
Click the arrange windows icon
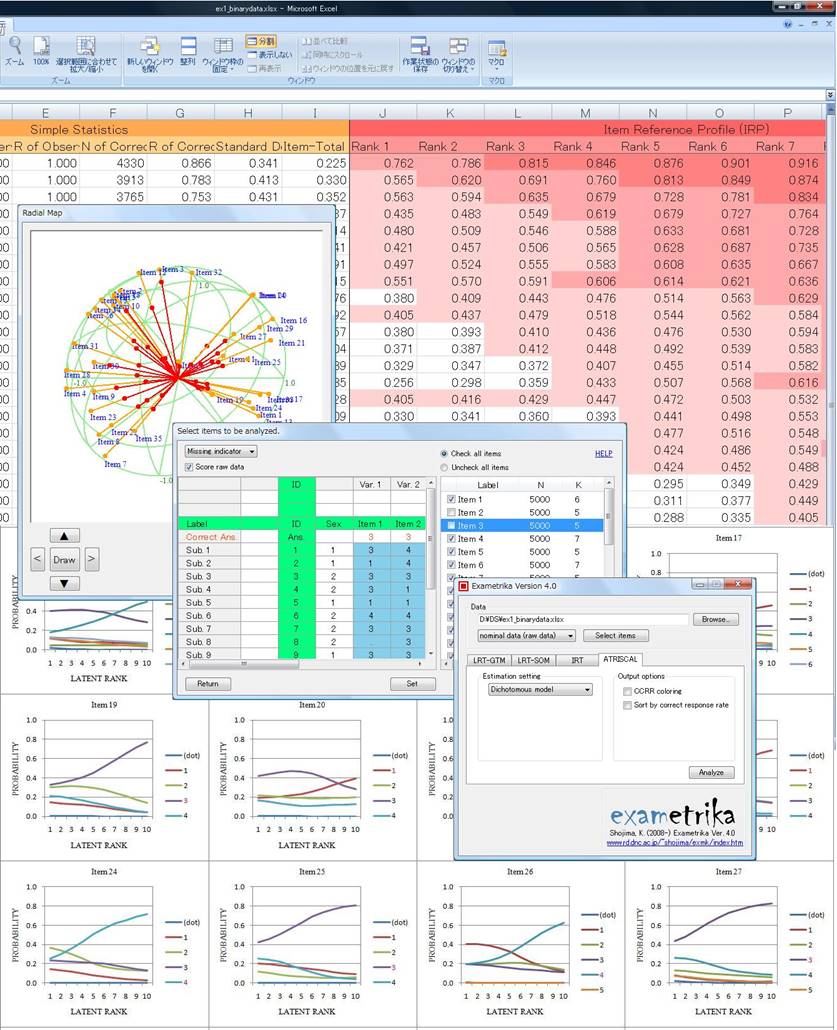coord(188,47)
